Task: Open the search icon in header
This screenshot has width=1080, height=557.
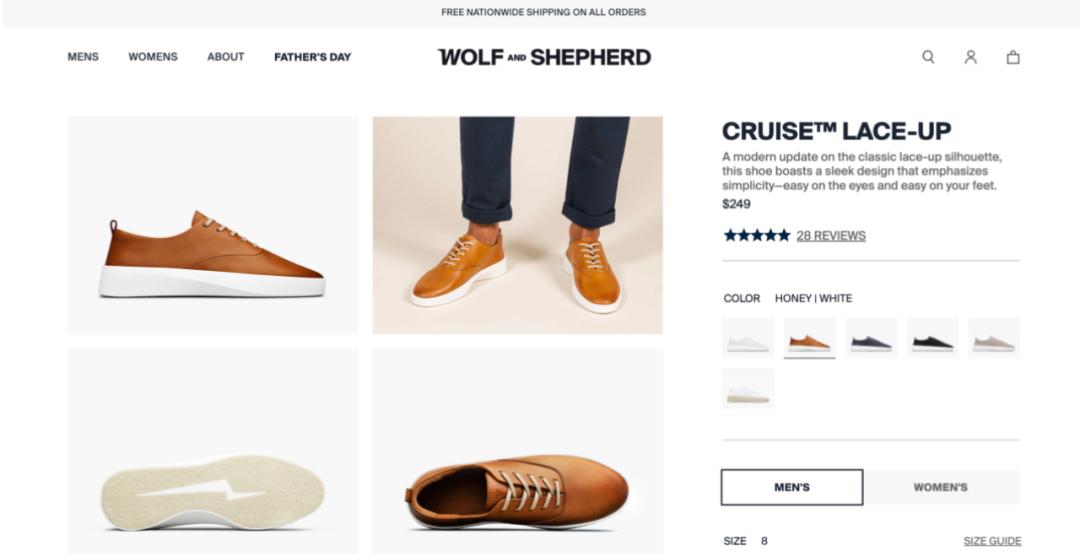Action: [928, 57]
